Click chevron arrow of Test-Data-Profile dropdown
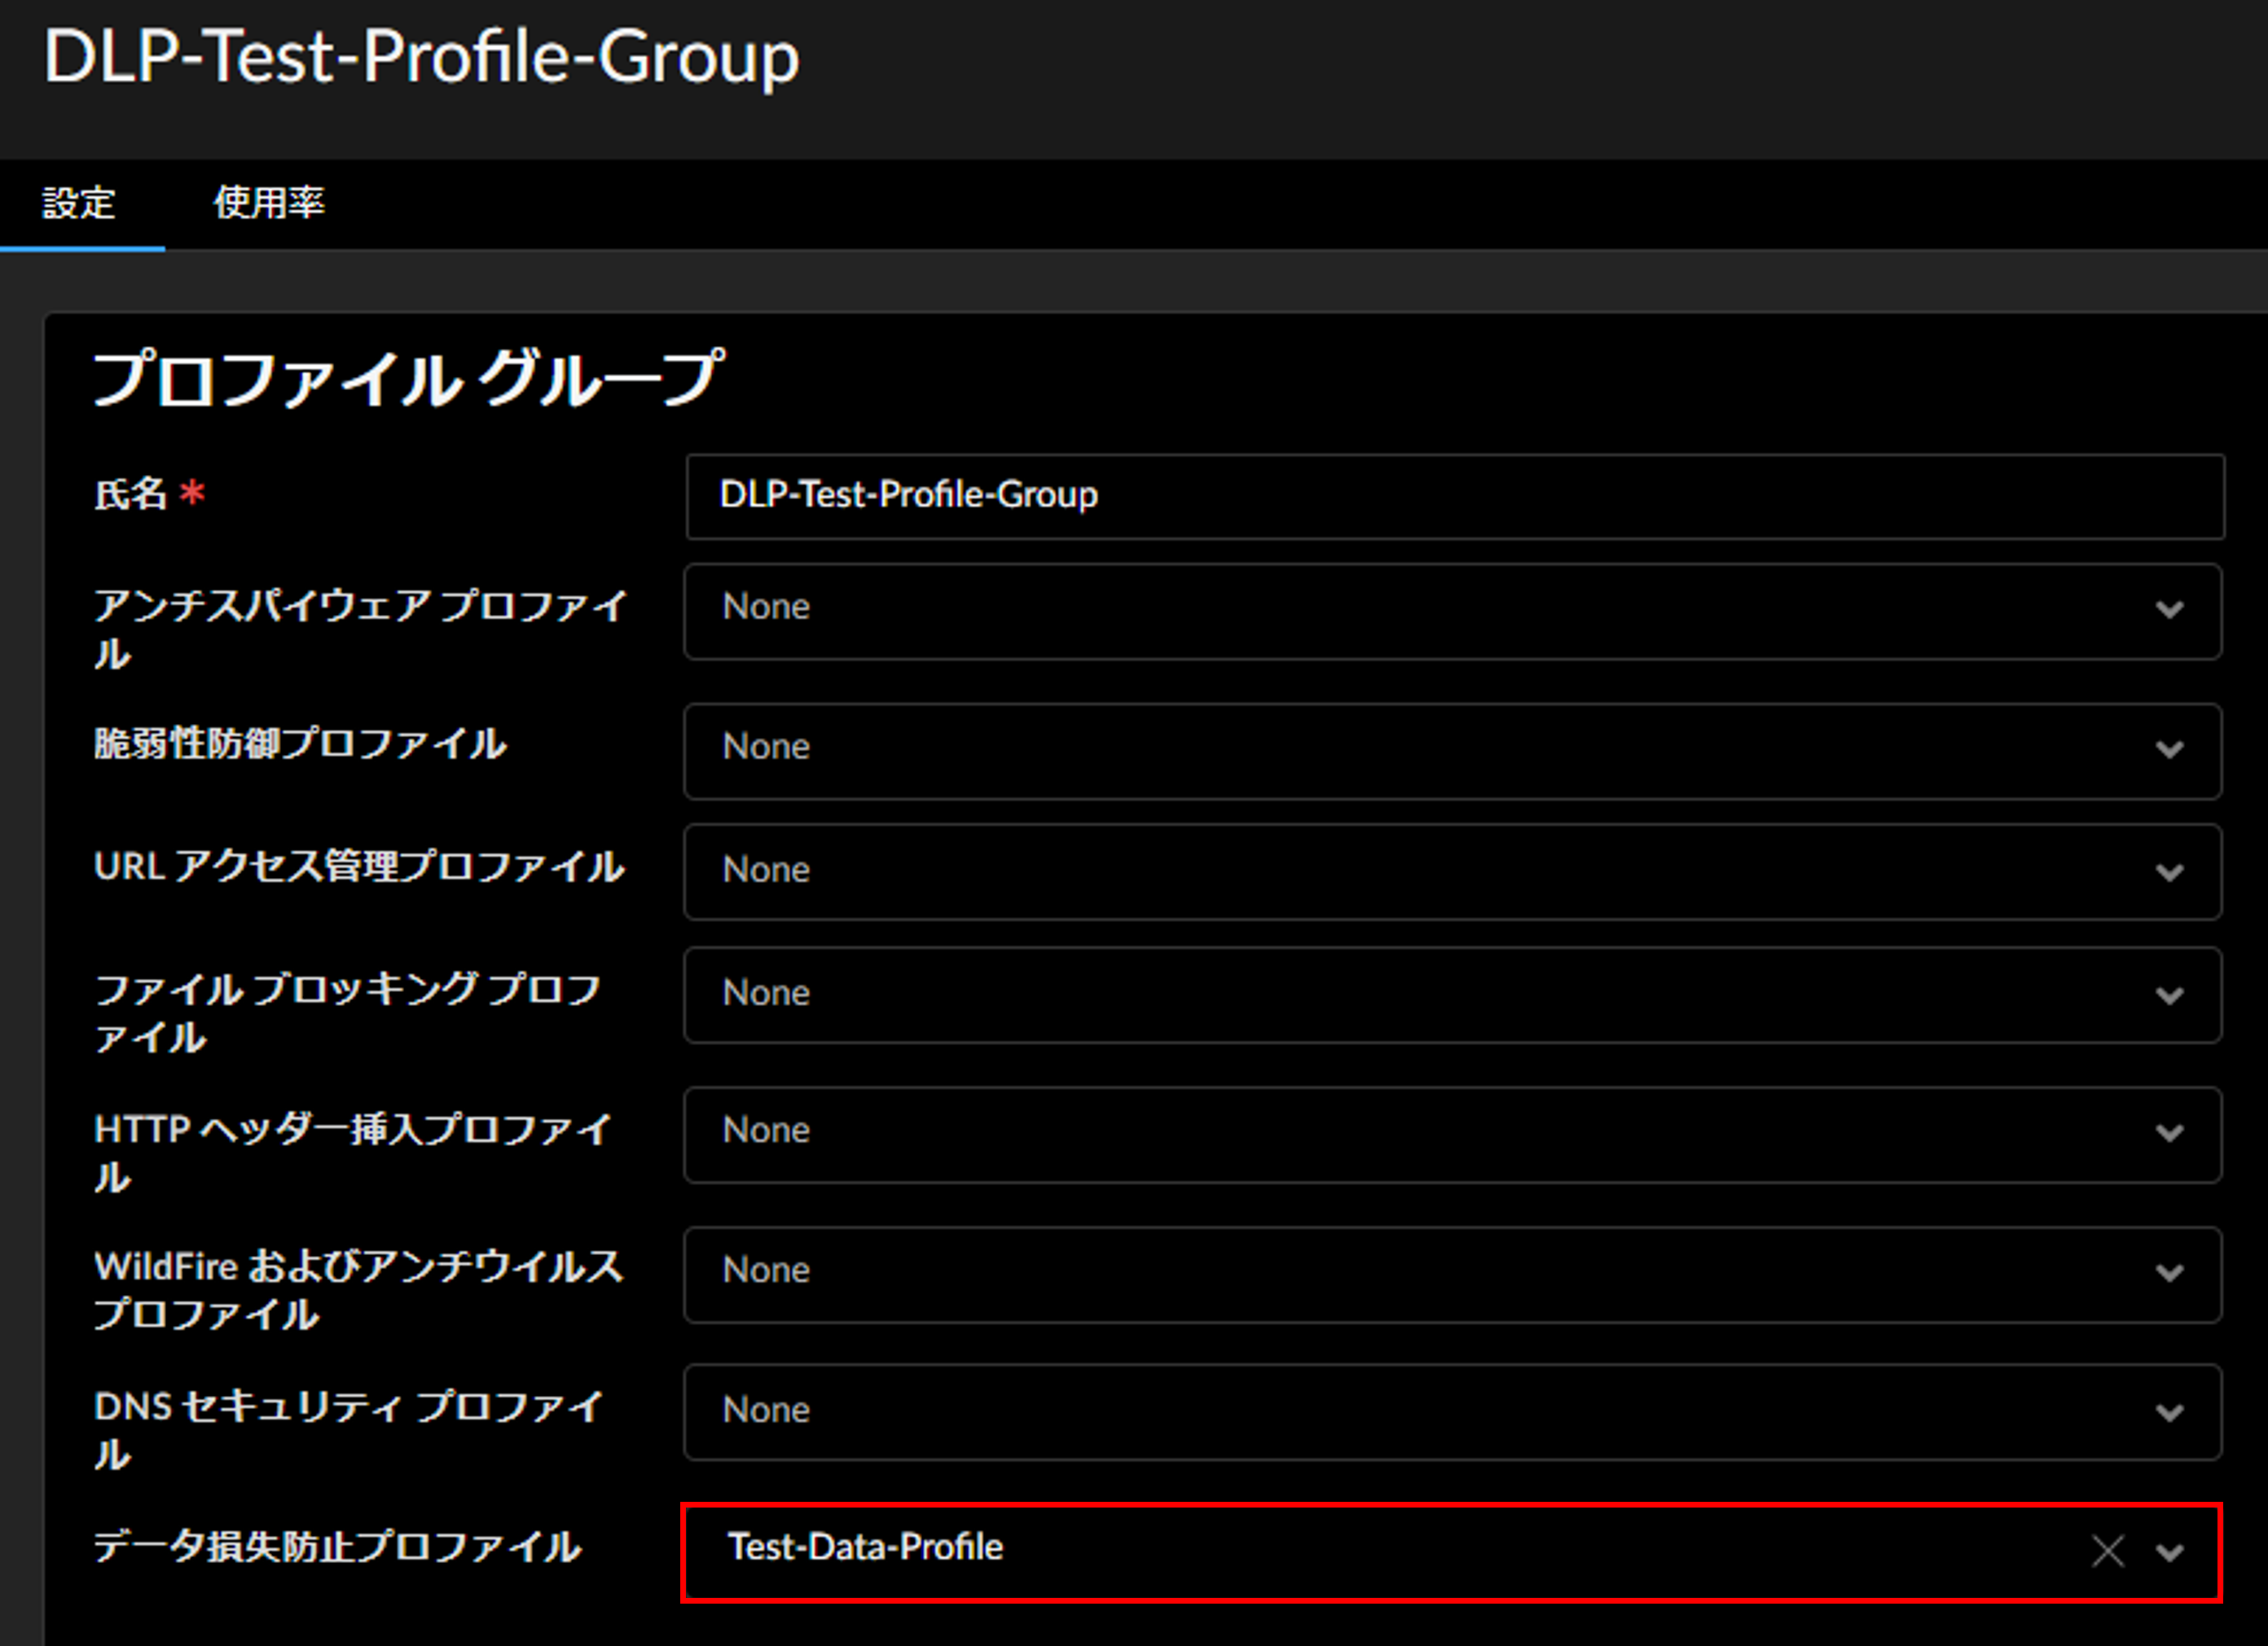This screenshot has height=1646, width=2268. (2169, 1552)
